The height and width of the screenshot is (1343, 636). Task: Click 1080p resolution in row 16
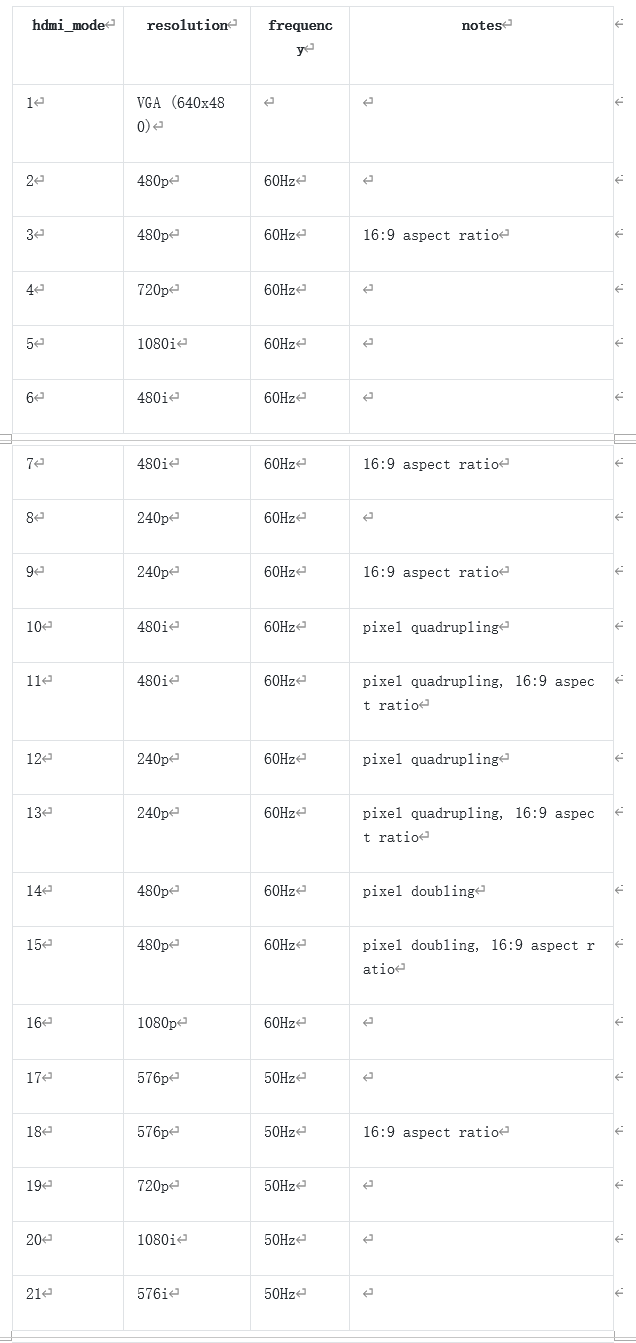[157, 1023]
